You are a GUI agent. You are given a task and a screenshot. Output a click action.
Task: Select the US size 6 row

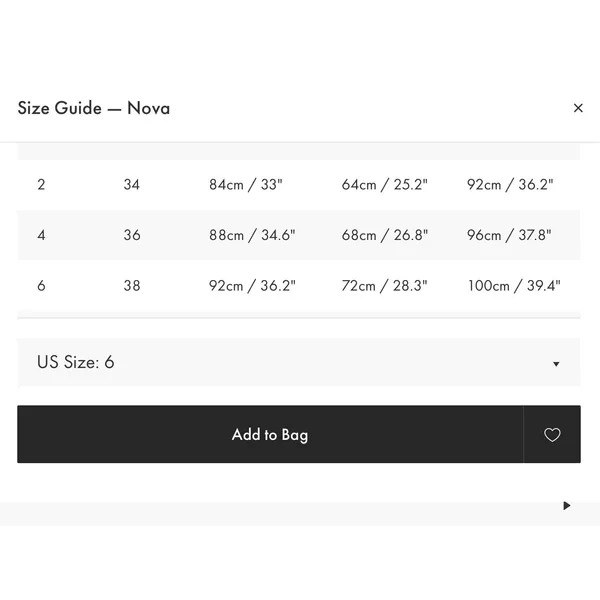tap(299, 285)
